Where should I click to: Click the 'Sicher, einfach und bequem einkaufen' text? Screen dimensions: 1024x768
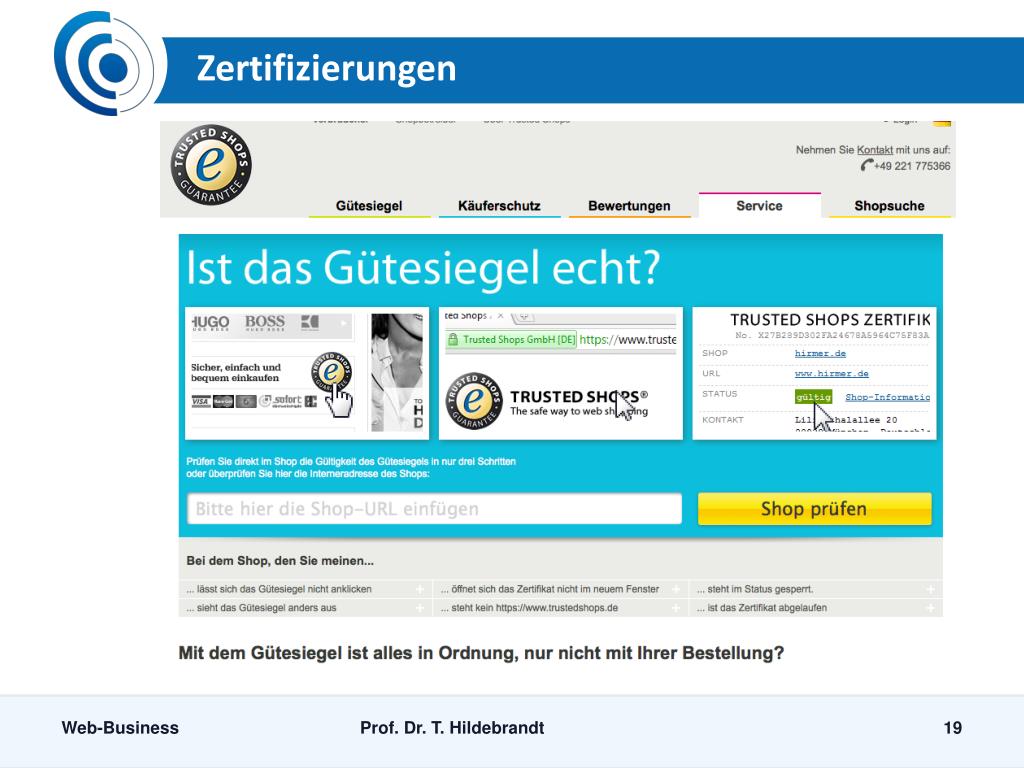coord(236,372)
